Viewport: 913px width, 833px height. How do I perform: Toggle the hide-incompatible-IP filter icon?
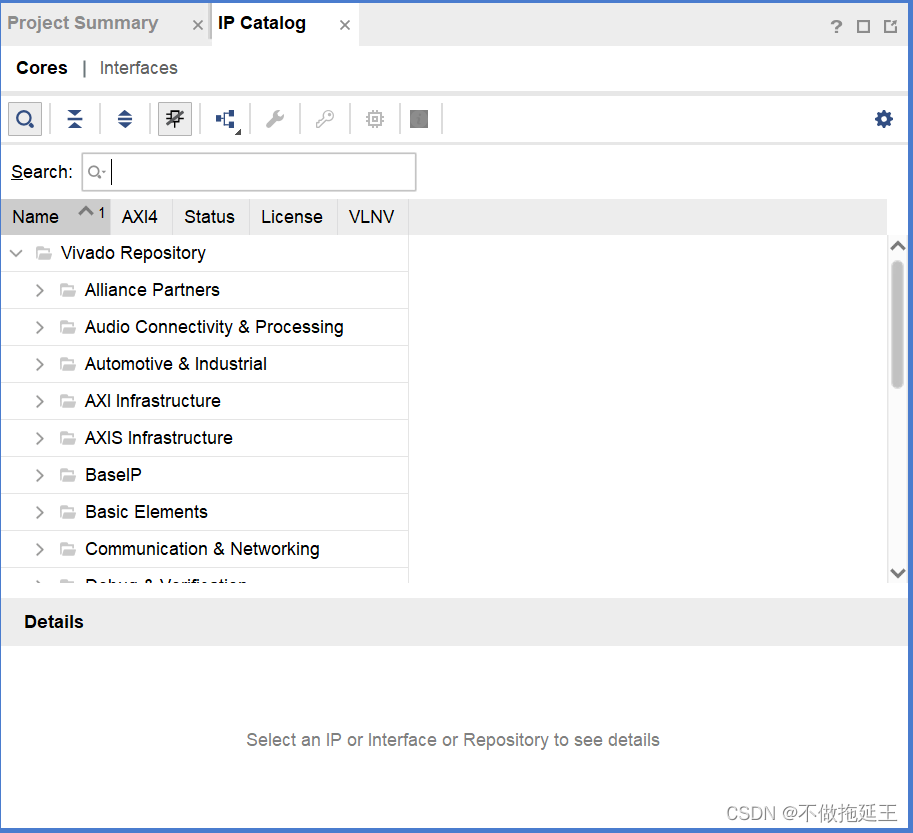(175, 119)
